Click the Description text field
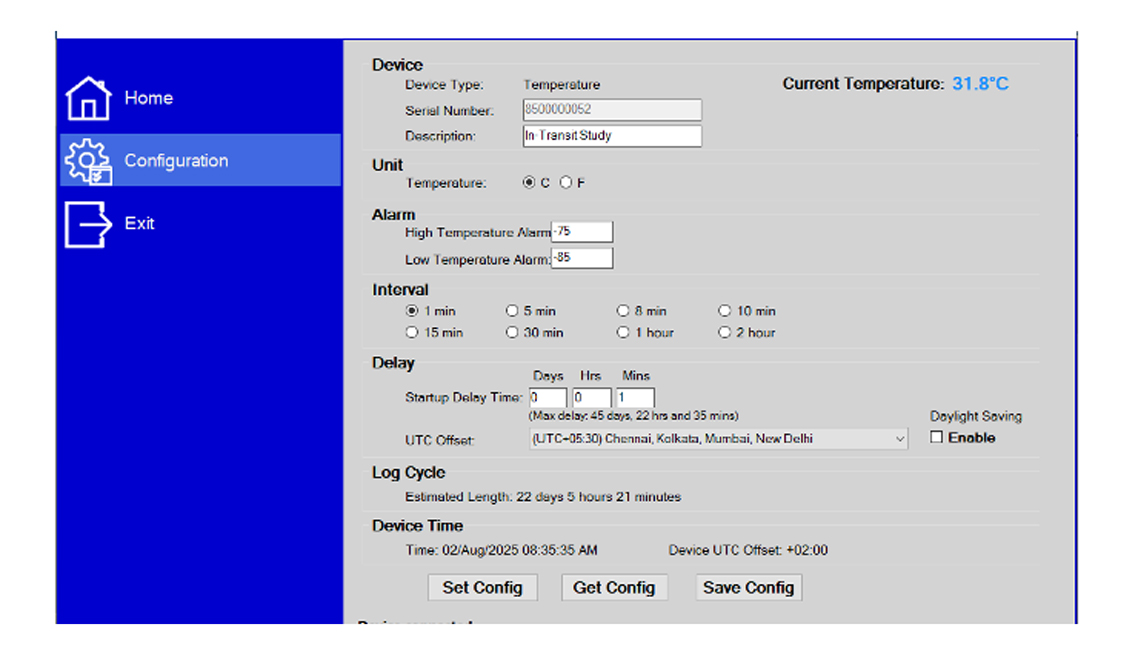 tap(611, 136)
